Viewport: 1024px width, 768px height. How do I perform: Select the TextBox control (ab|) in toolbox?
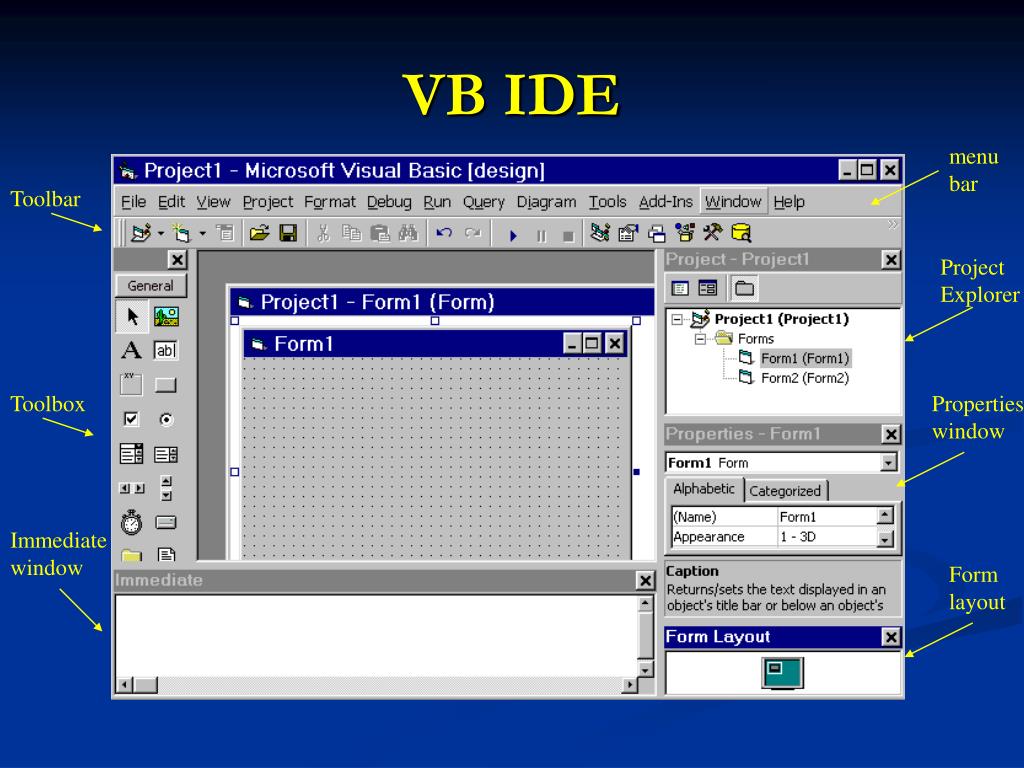(166, 351)
